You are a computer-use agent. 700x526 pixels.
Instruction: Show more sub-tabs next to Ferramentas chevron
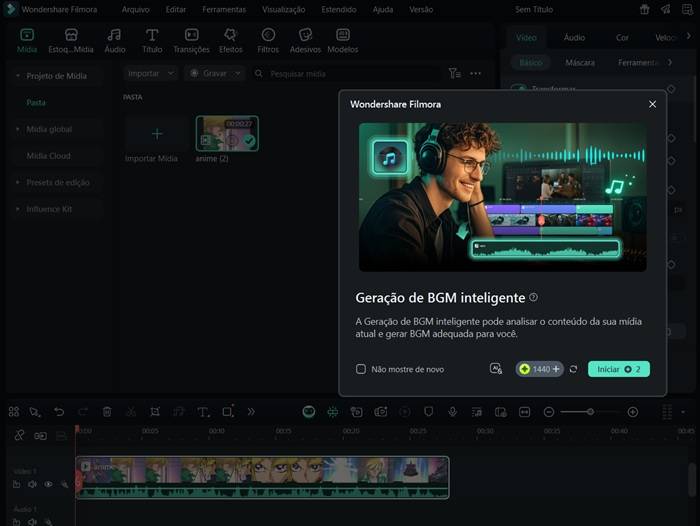670,63
